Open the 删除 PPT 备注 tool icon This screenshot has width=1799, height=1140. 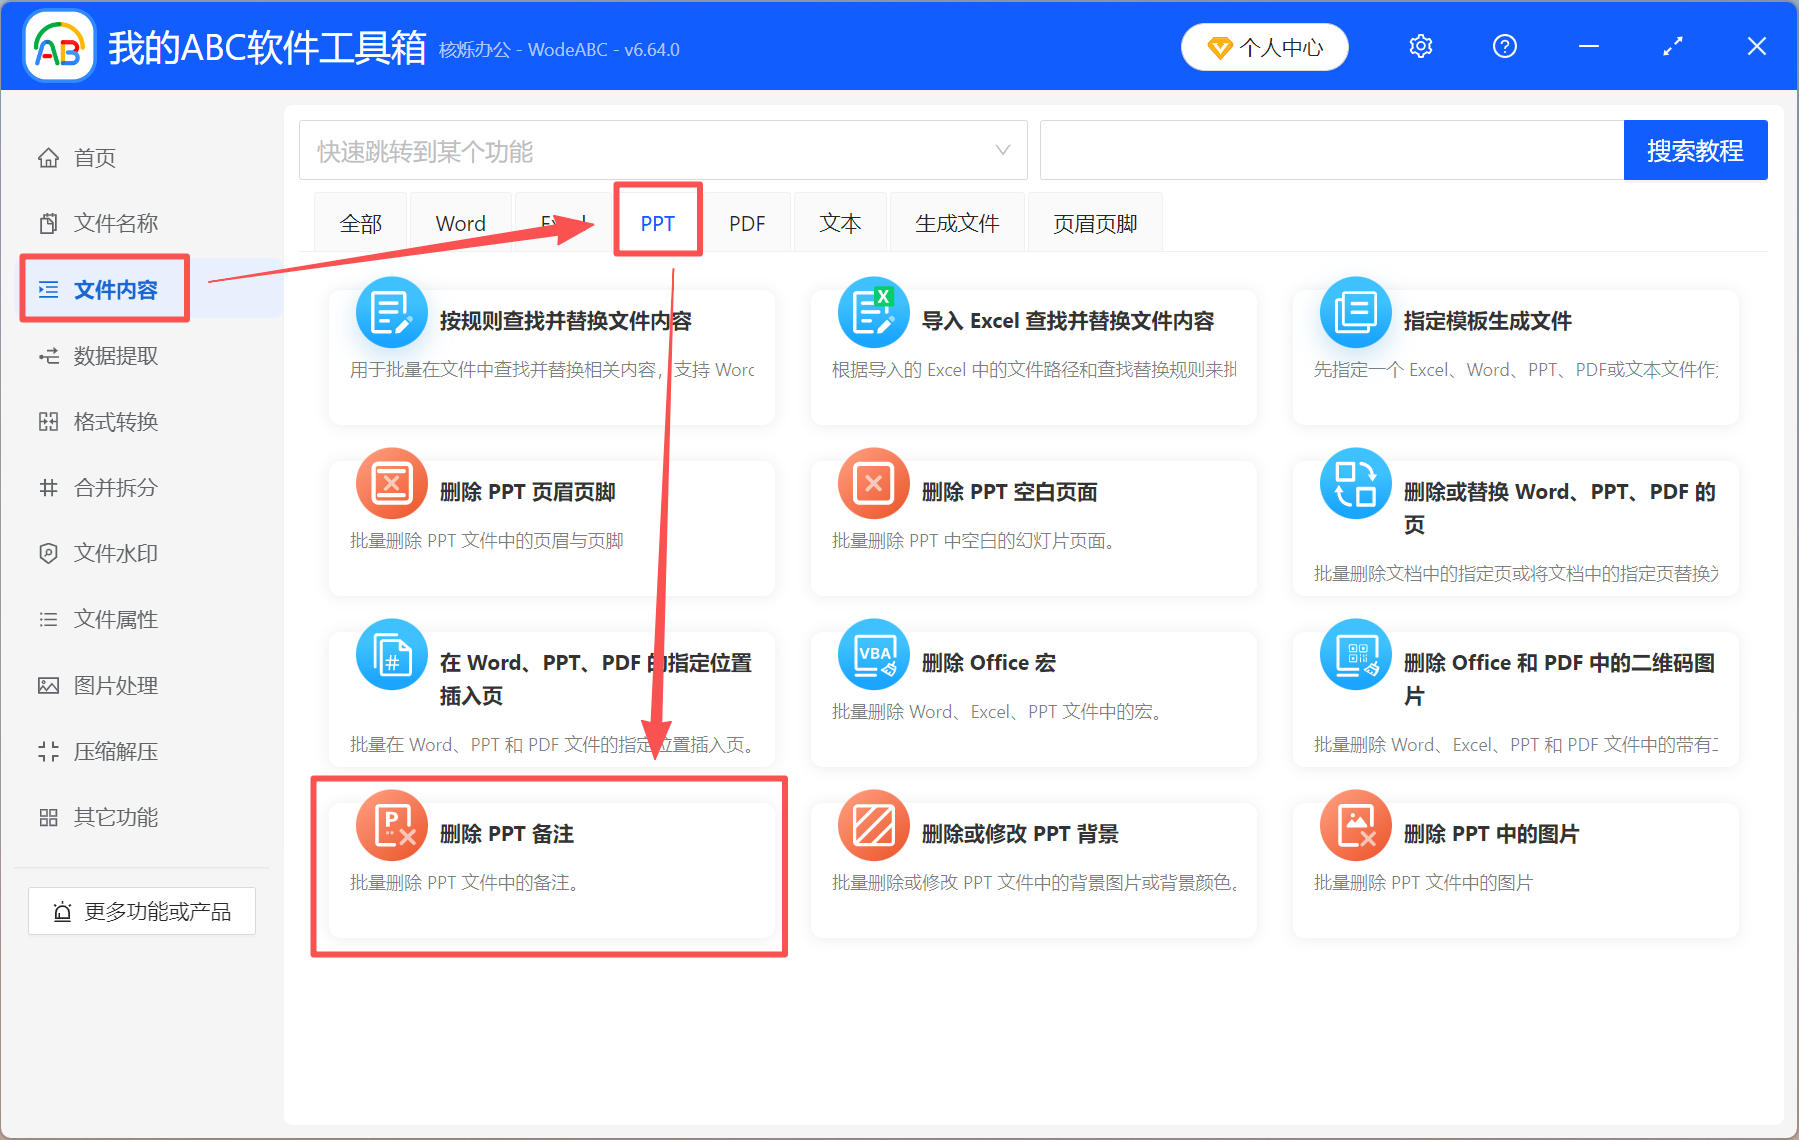pyautogui.click(x=392, y=826)
